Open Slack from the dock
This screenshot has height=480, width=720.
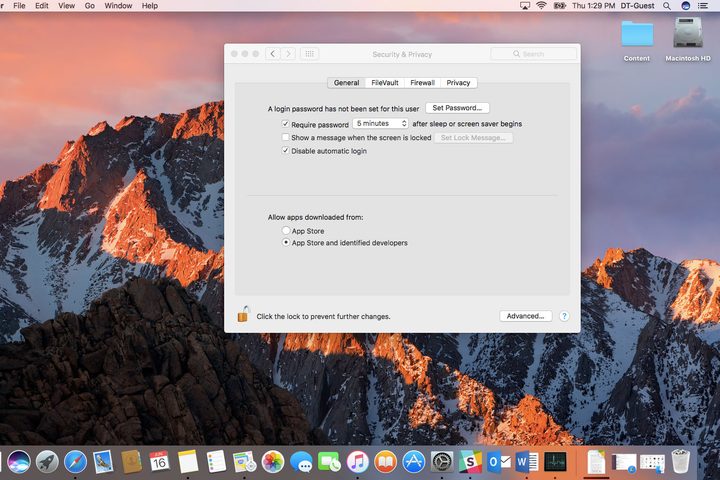[x=470, y=462]
